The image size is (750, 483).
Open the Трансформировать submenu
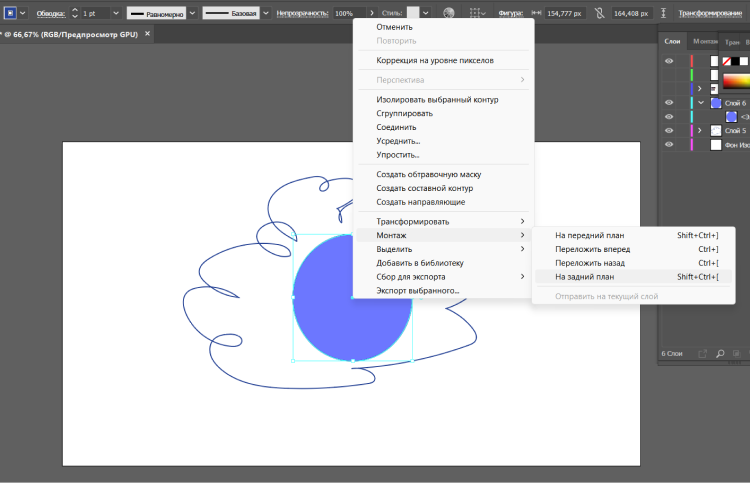[443, 221]
